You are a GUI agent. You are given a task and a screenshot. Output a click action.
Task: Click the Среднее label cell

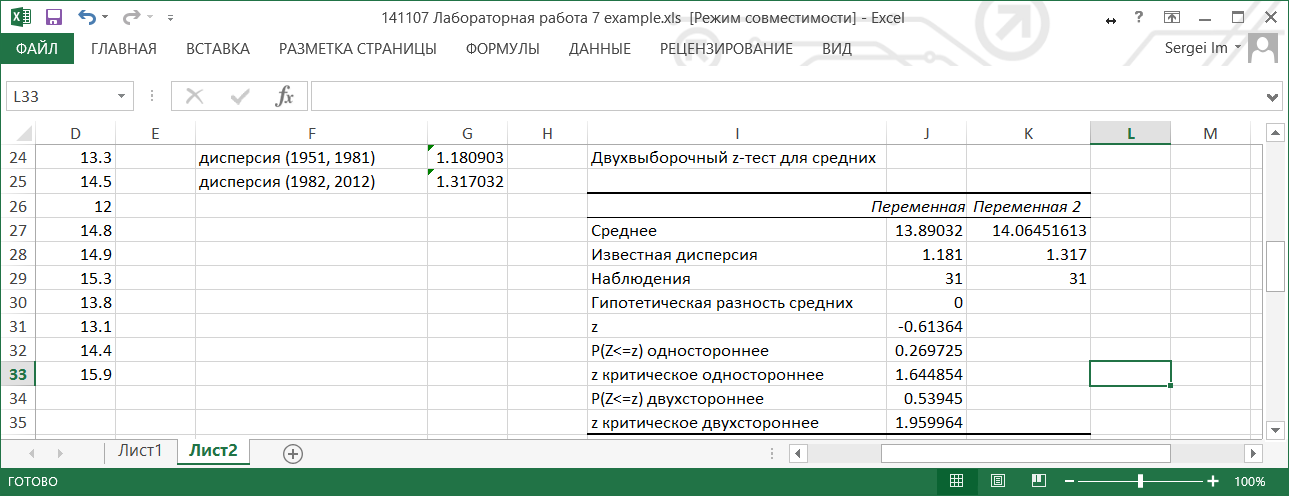tap(737, 230)
